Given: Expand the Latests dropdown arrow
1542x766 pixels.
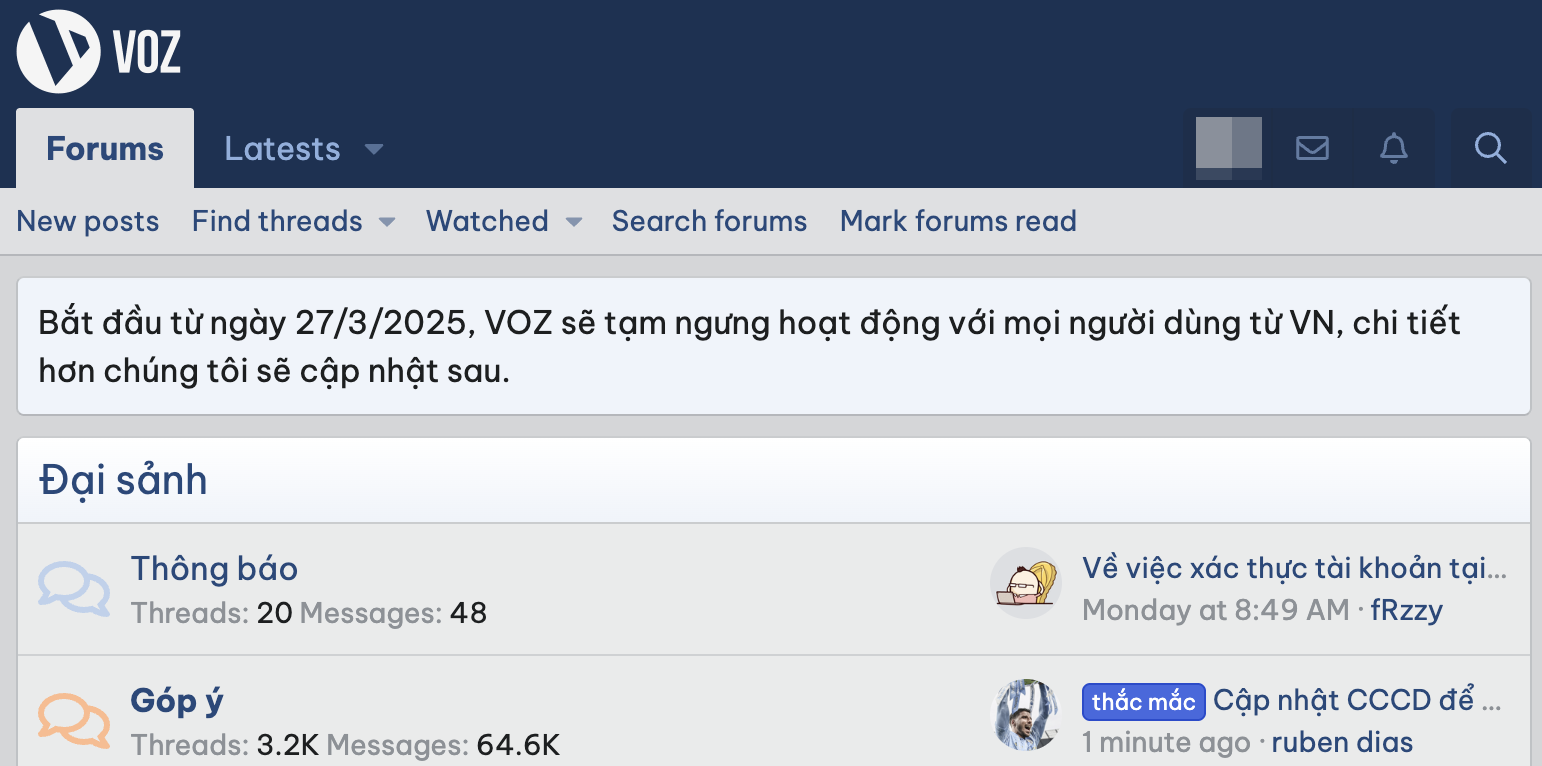Looking at the screenshot, I should click(x=373, y=150).
